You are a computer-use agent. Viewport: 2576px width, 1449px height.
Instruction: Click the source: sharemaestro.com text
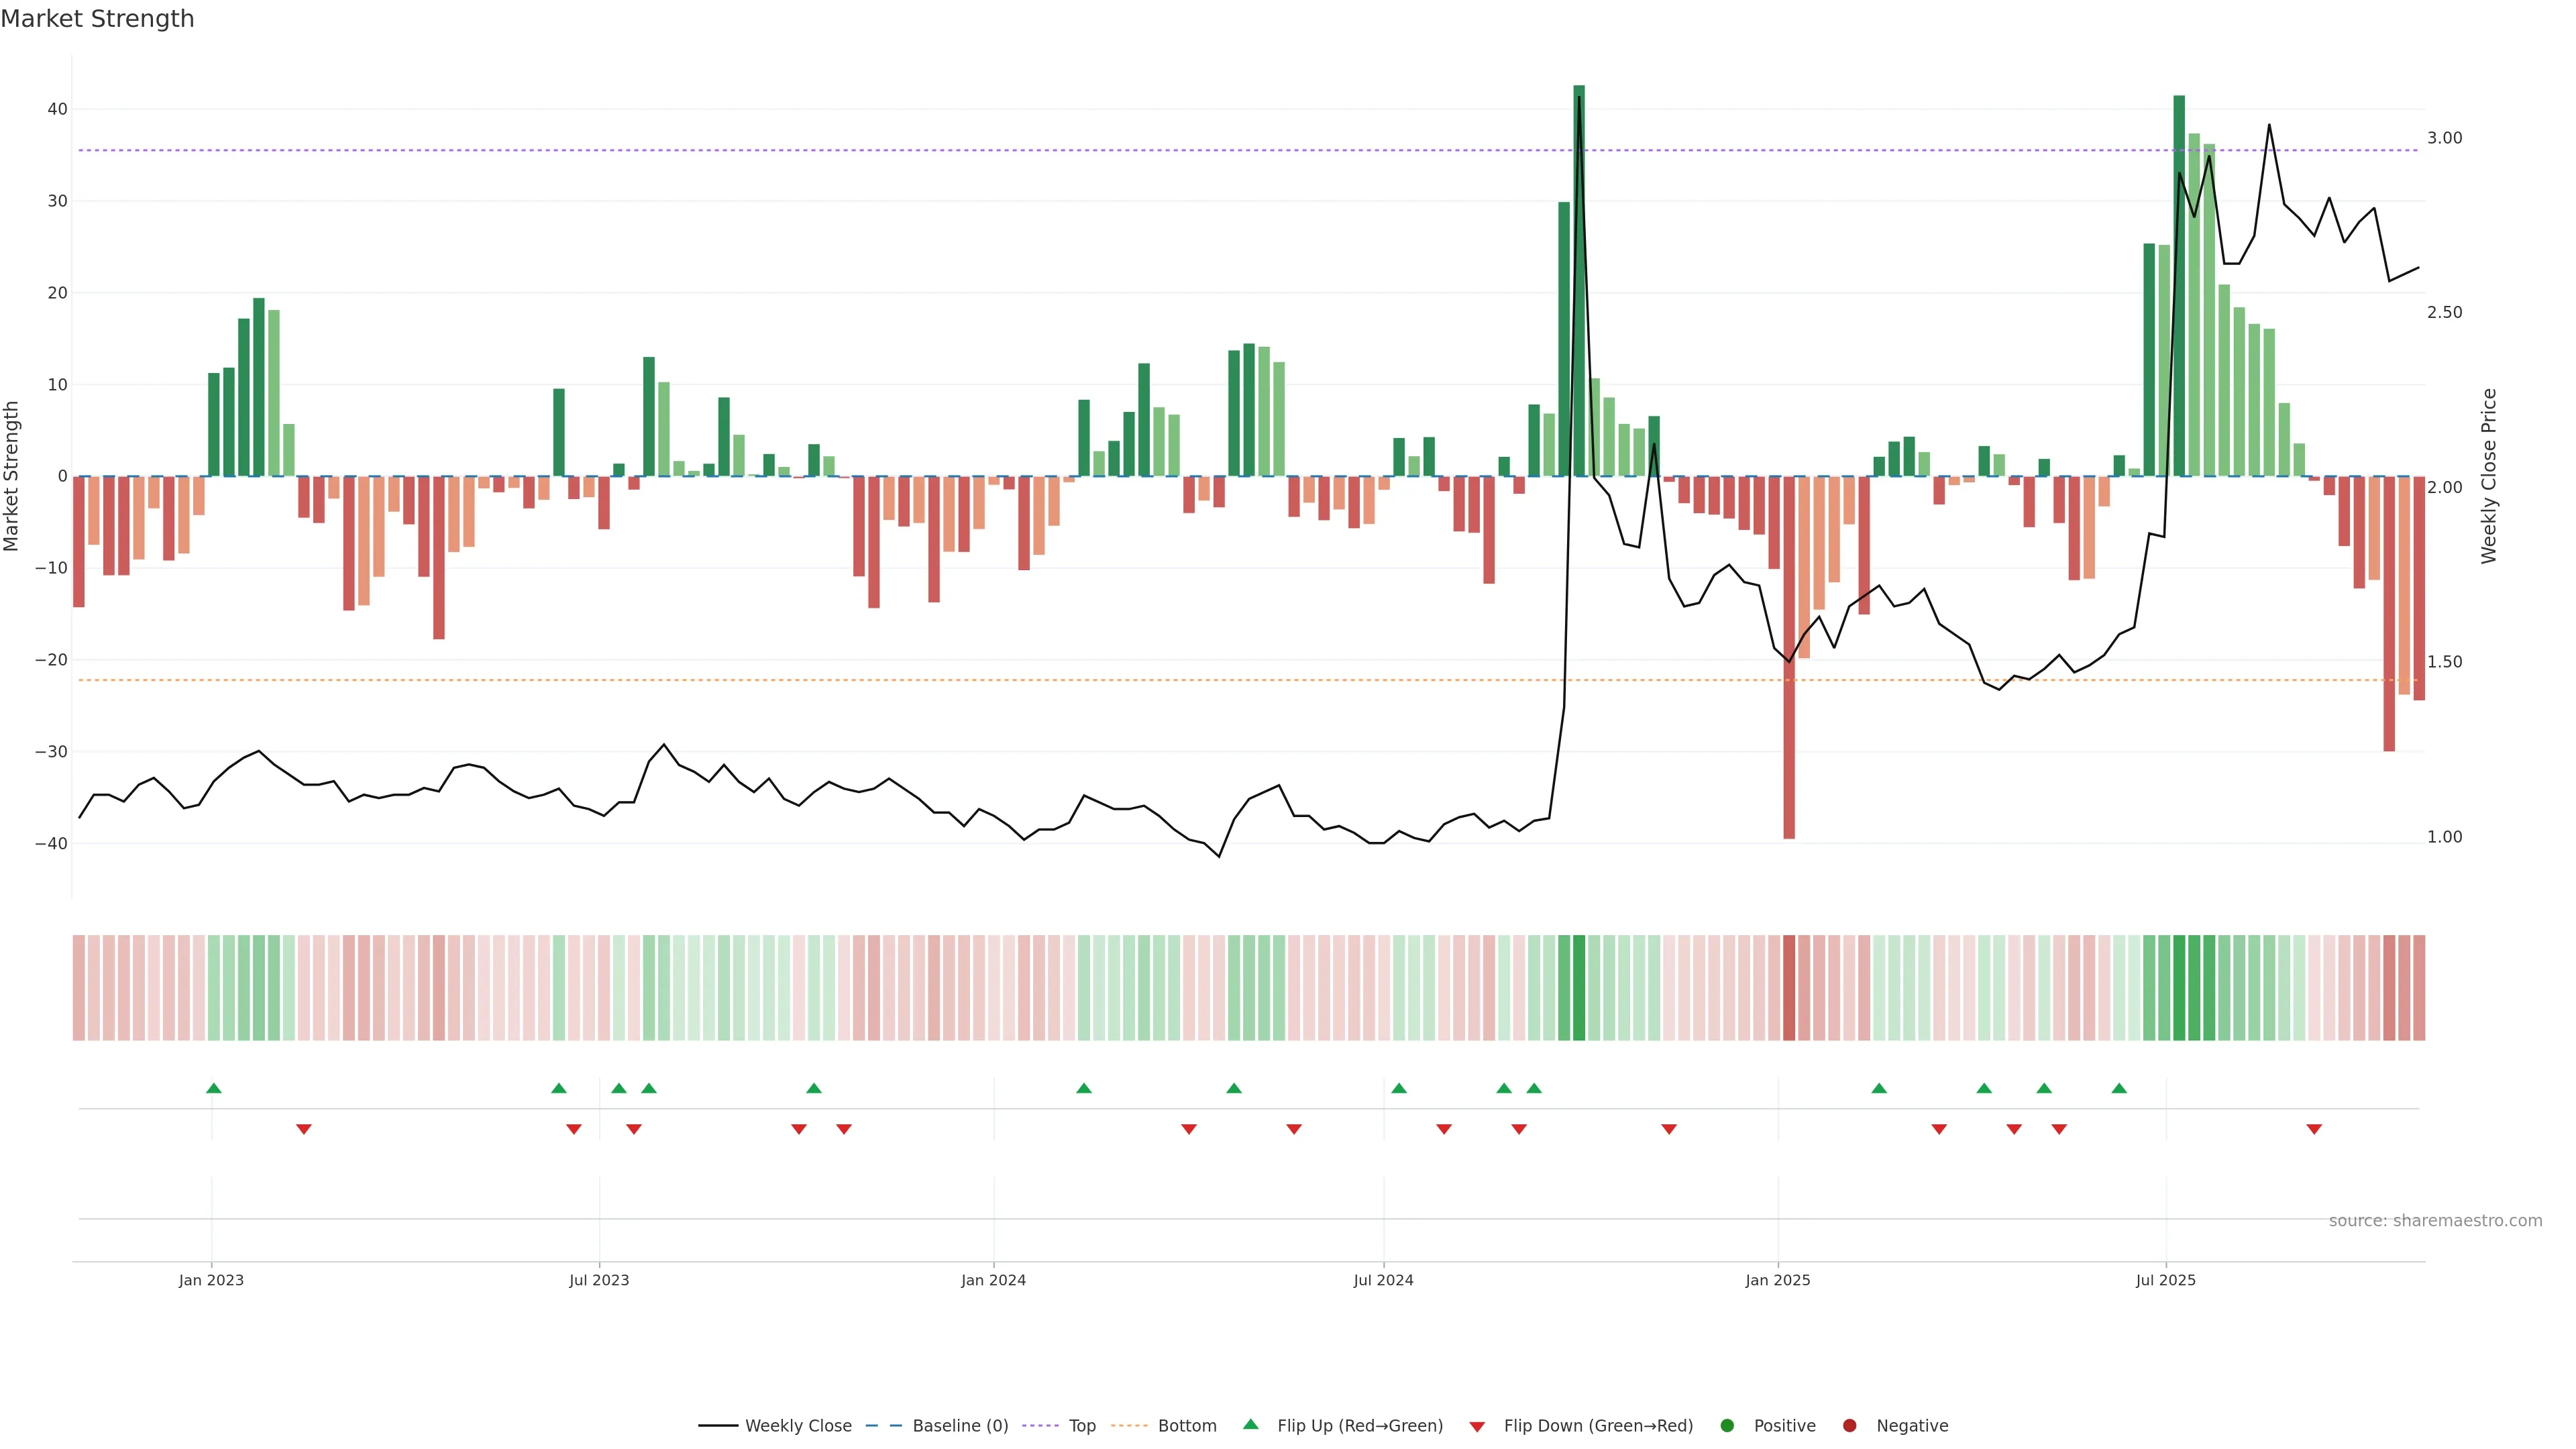pos(2435,1221)
